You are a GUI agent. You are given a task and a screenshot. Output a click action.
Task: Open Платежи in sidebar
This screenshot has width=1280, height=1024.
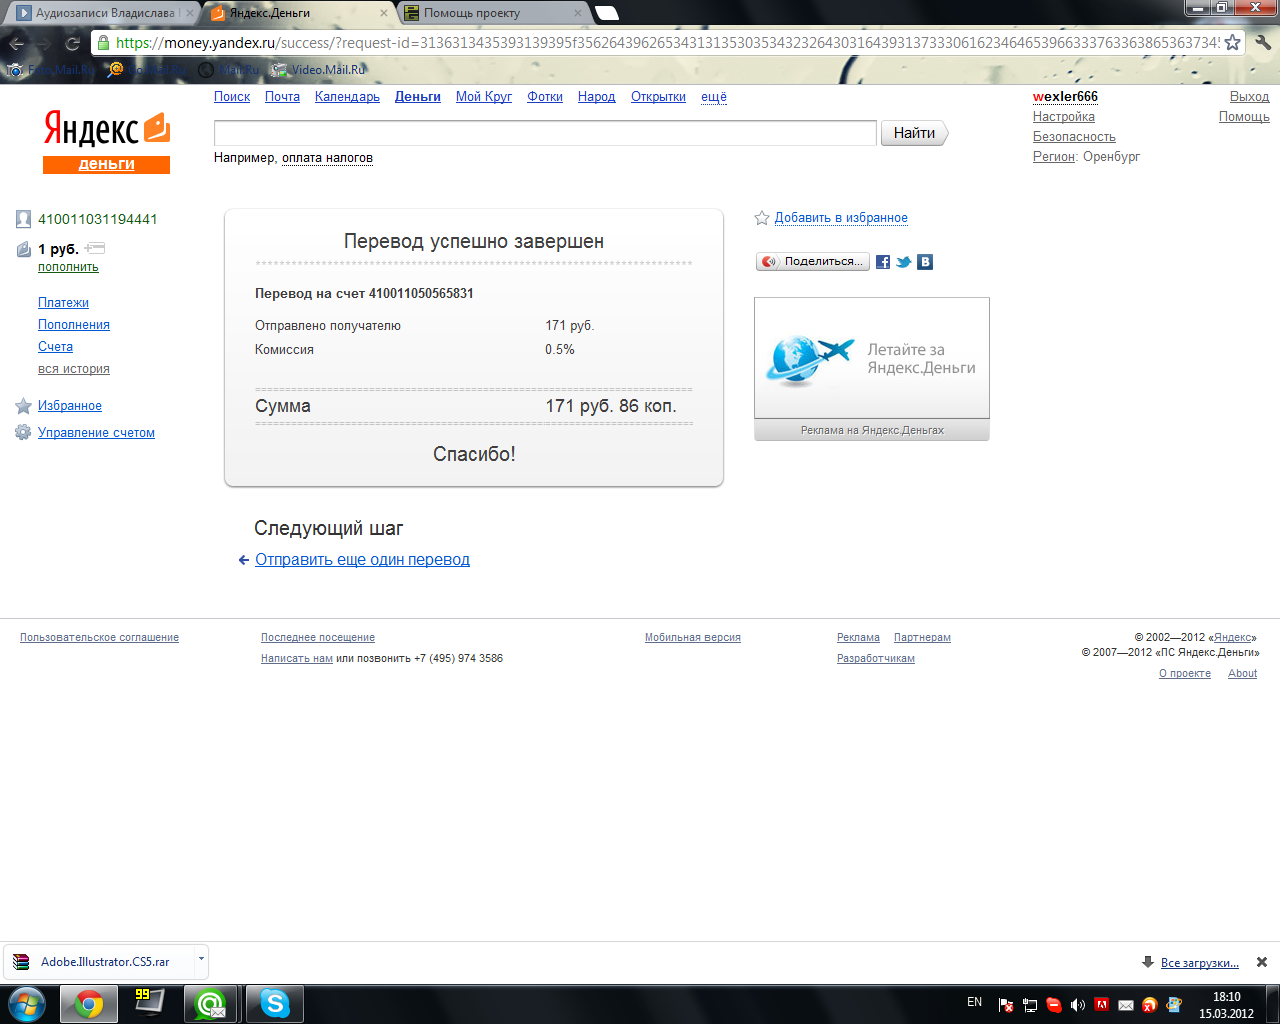(63, 303)
